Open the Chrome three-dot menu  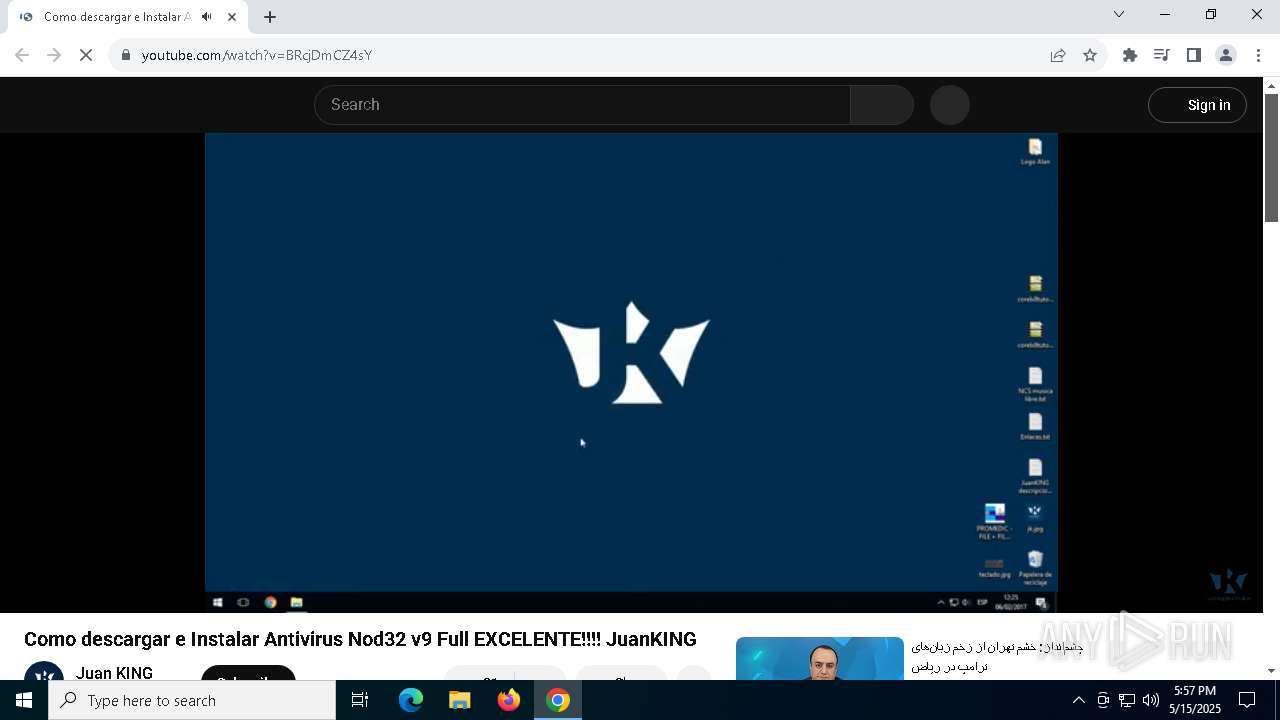pyautogui.click(x=1259, y=55)
